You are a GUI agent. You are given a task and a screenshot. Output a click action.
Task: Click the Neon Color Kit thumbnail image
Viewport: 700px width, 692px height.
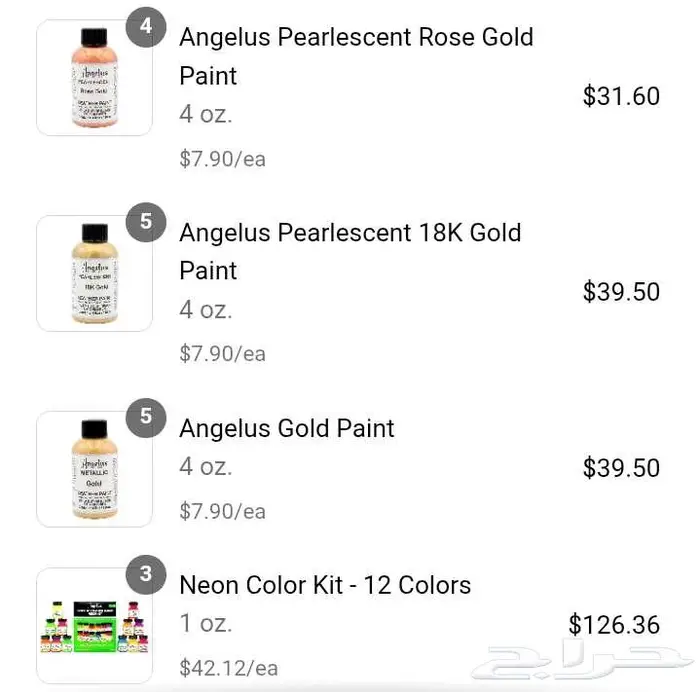pyautogui.click(x=94, y=625)
